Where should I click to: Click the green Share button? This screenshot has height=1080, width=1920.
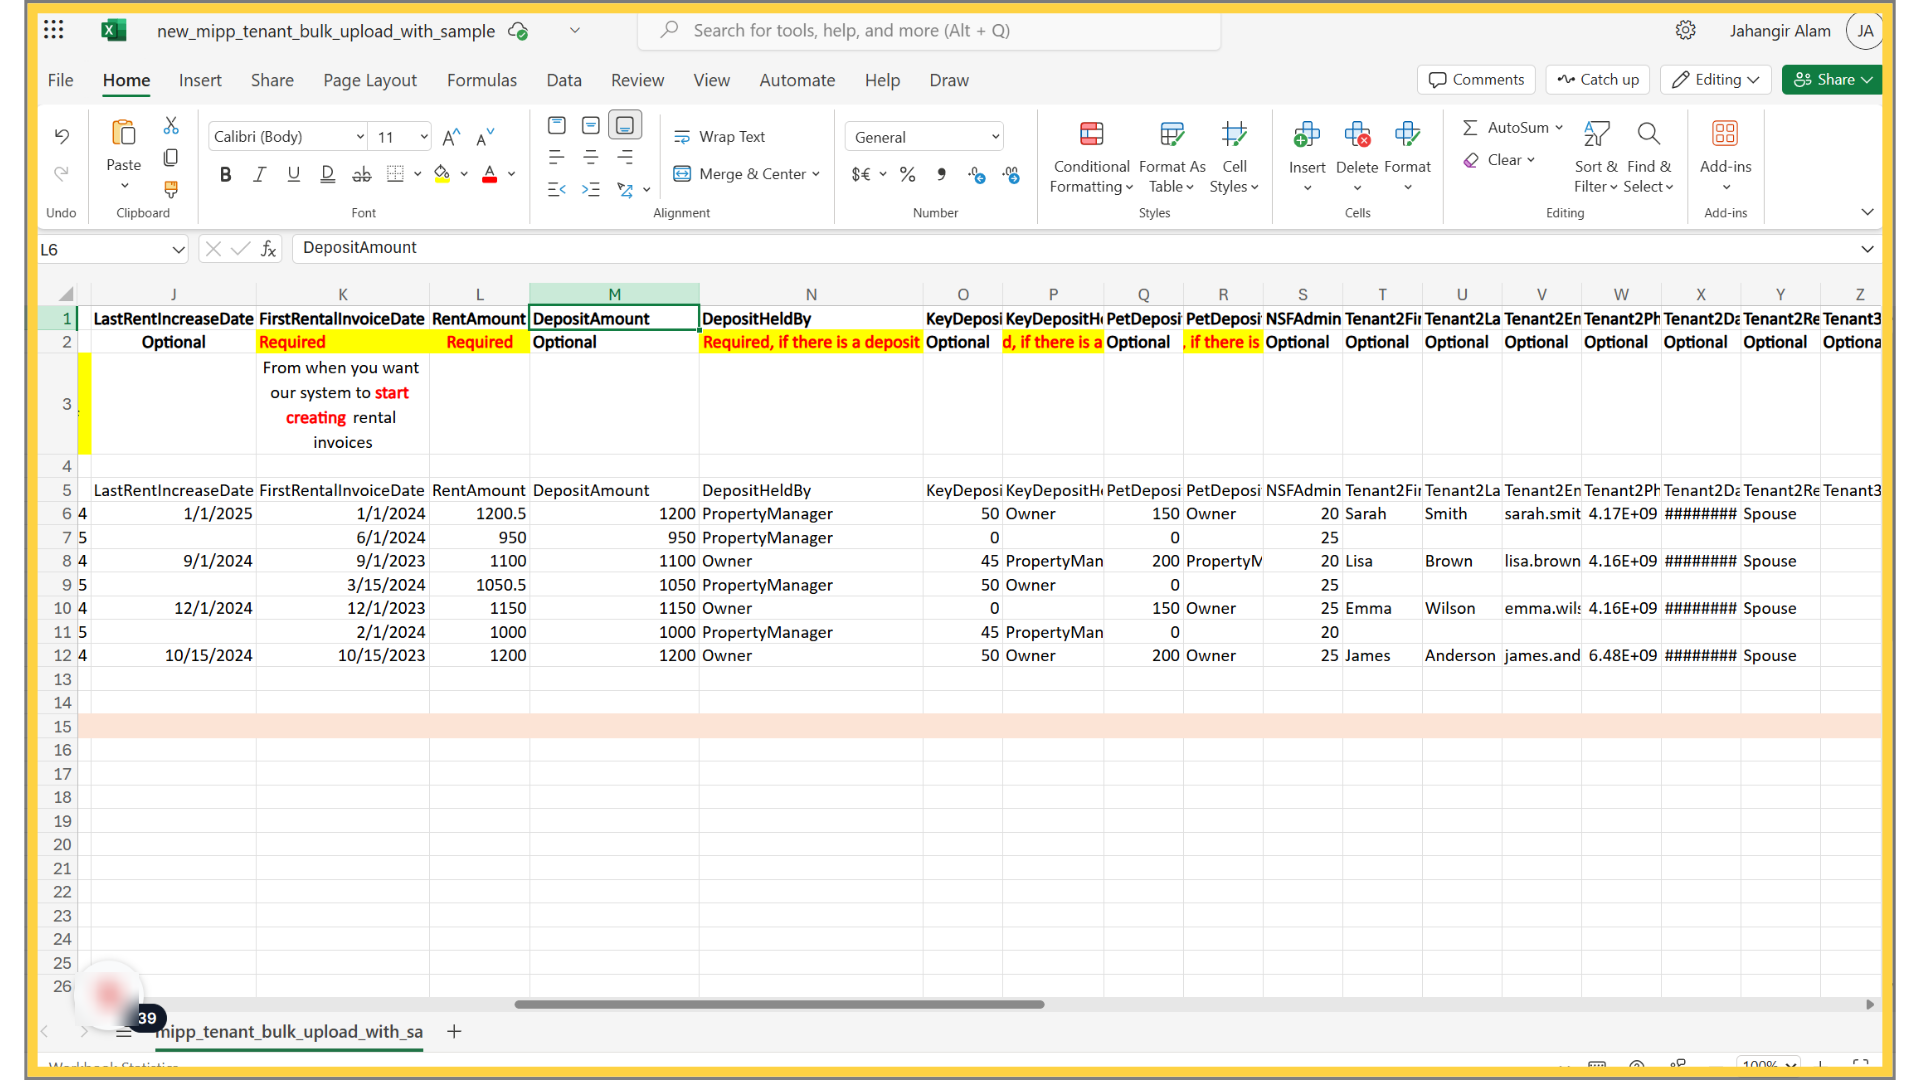click(1832, 80)
